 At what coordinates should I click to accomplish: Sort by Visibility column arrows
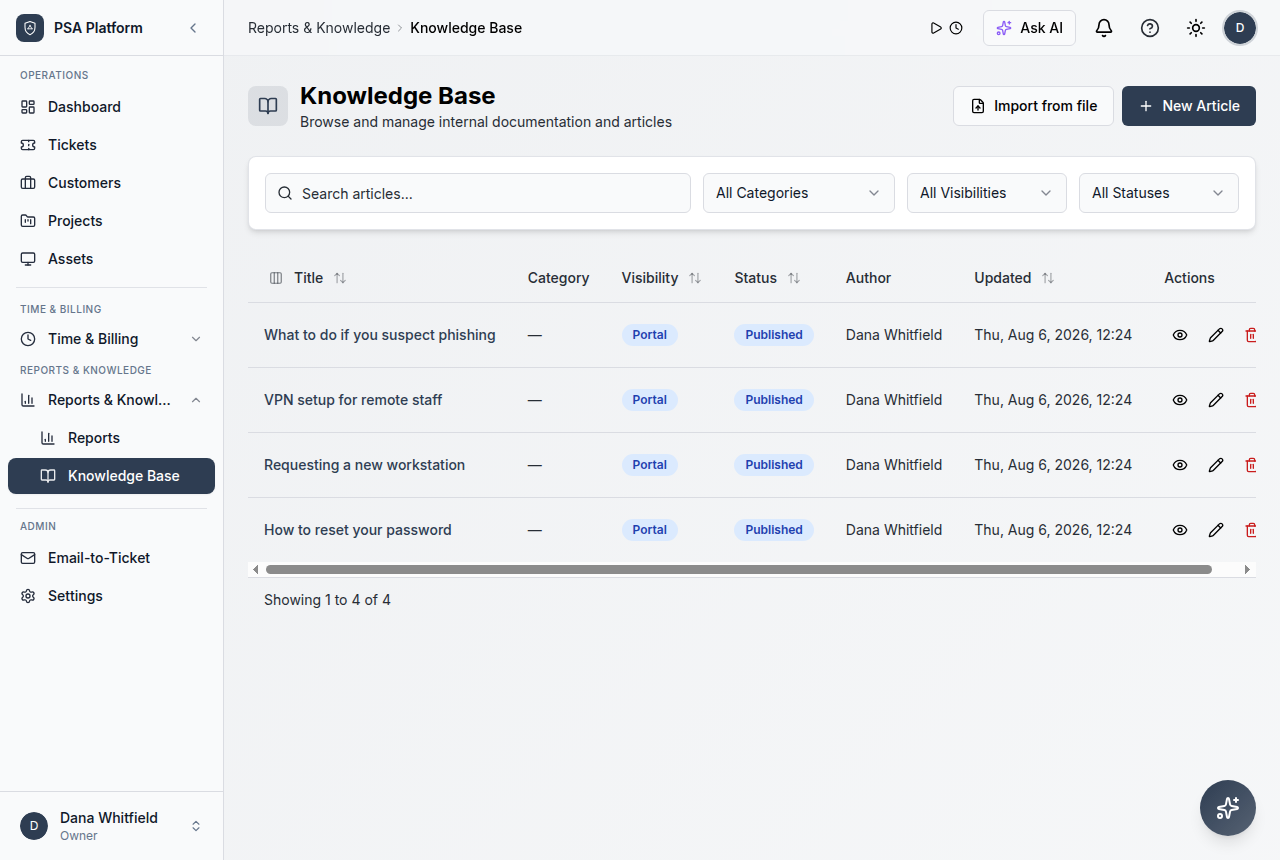click(695, 278)
